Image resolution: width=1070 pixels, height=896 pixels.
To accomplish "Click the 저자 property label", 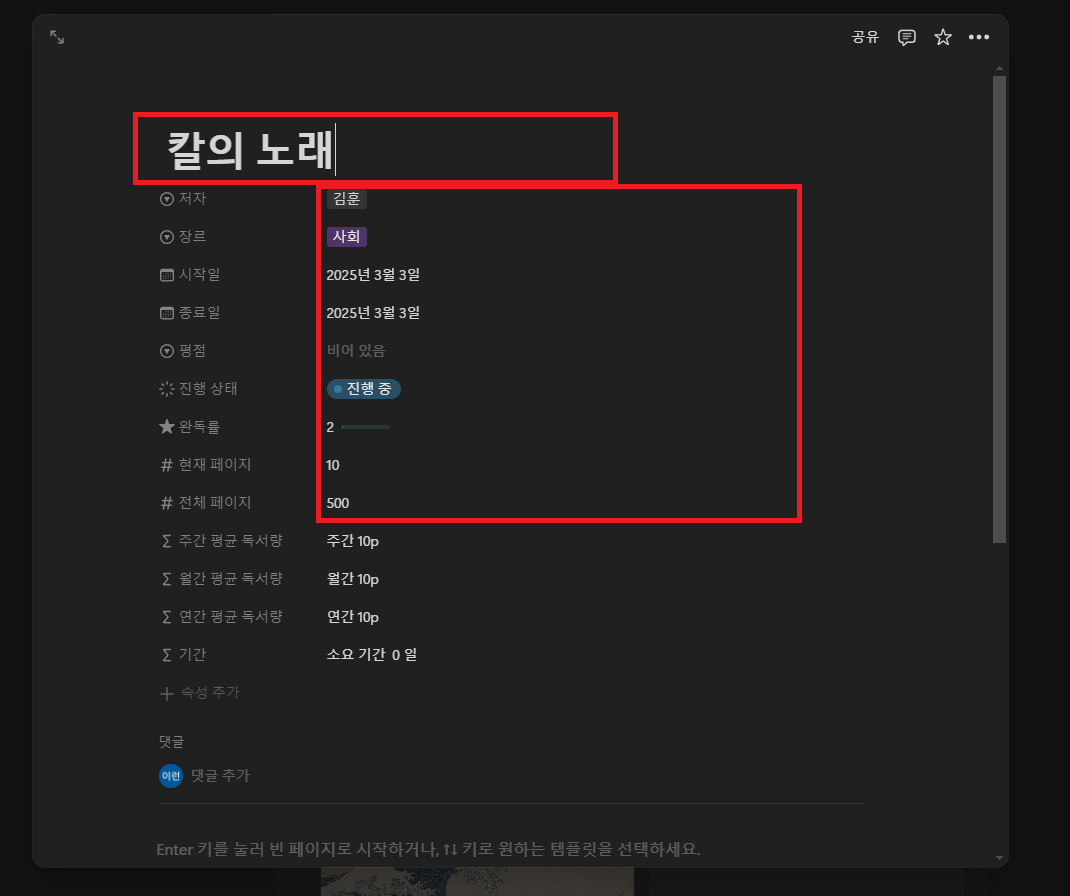I will pos(192,199).
